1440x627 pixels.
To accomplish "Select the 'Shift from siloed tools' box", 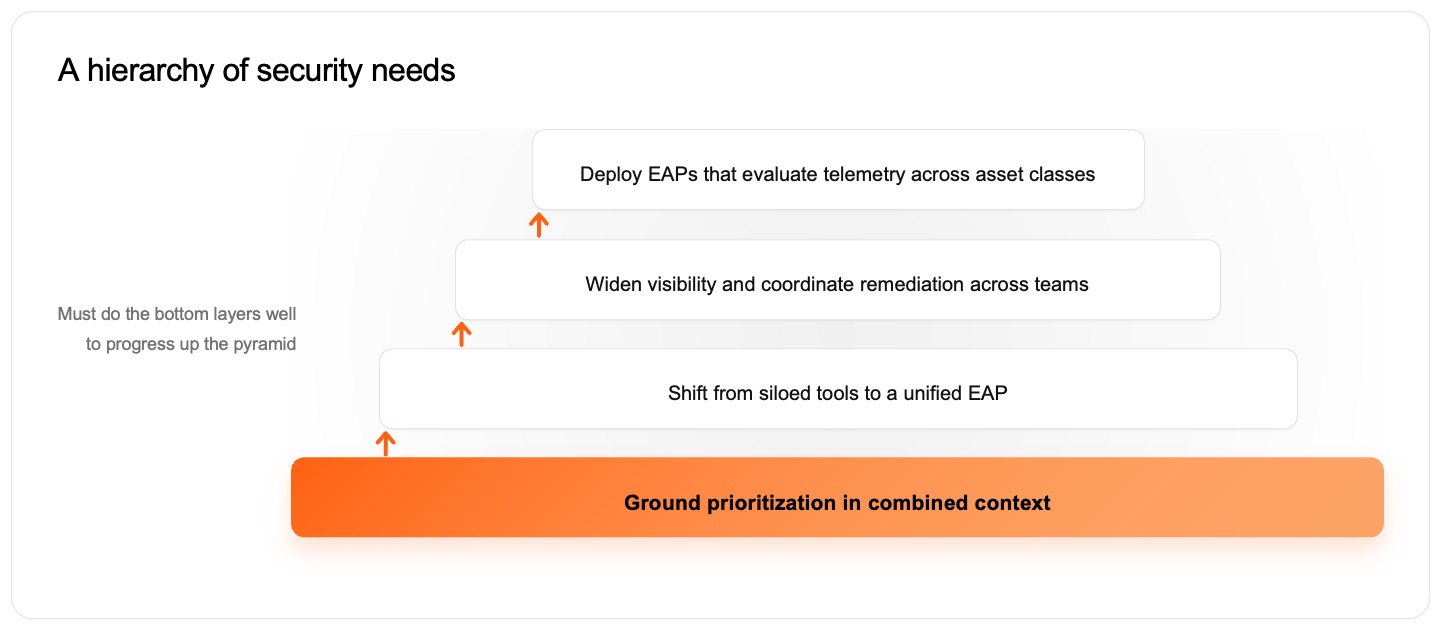I will 838,389.
